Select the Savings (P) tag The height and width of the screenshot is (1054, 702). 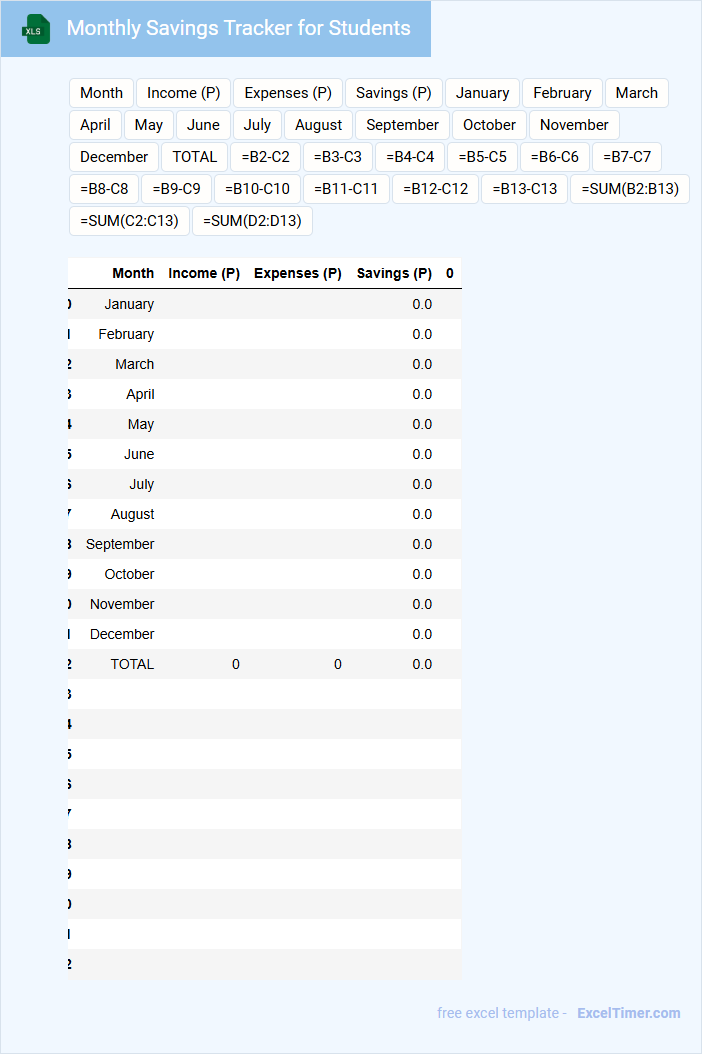(393, 93)
